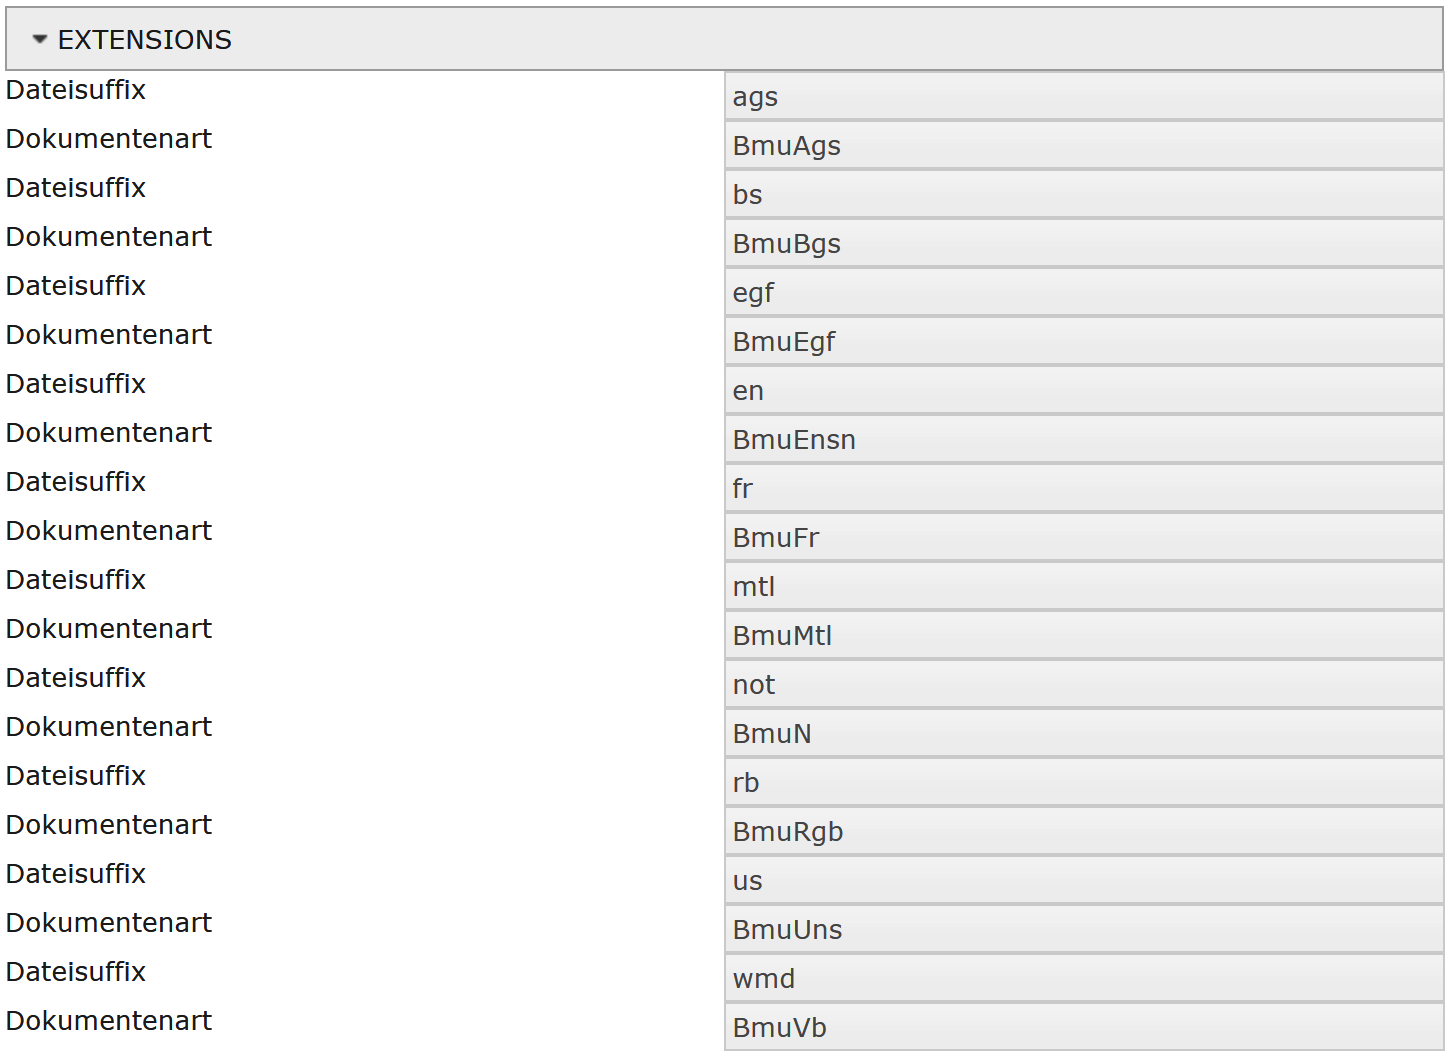The width and height of the screenshot is (1450, 1058).
Task: Edit the 'egf' file suffix field
Action: click(x=1084, y=293)
